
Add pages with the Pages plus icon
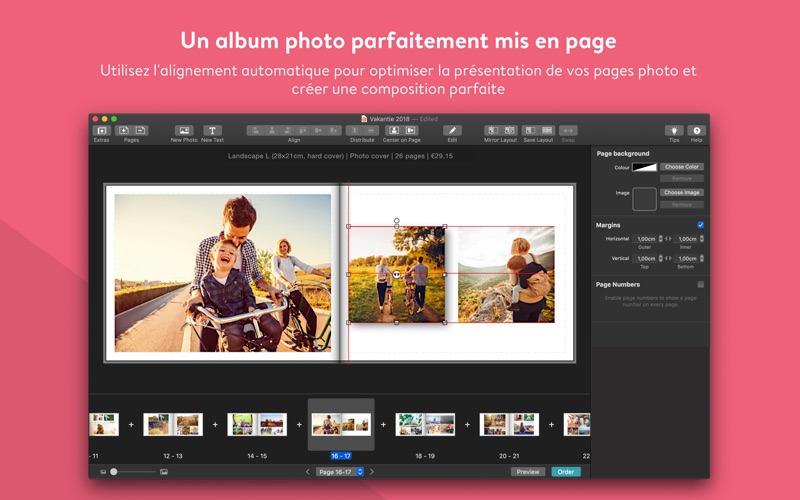pos(123,131)
